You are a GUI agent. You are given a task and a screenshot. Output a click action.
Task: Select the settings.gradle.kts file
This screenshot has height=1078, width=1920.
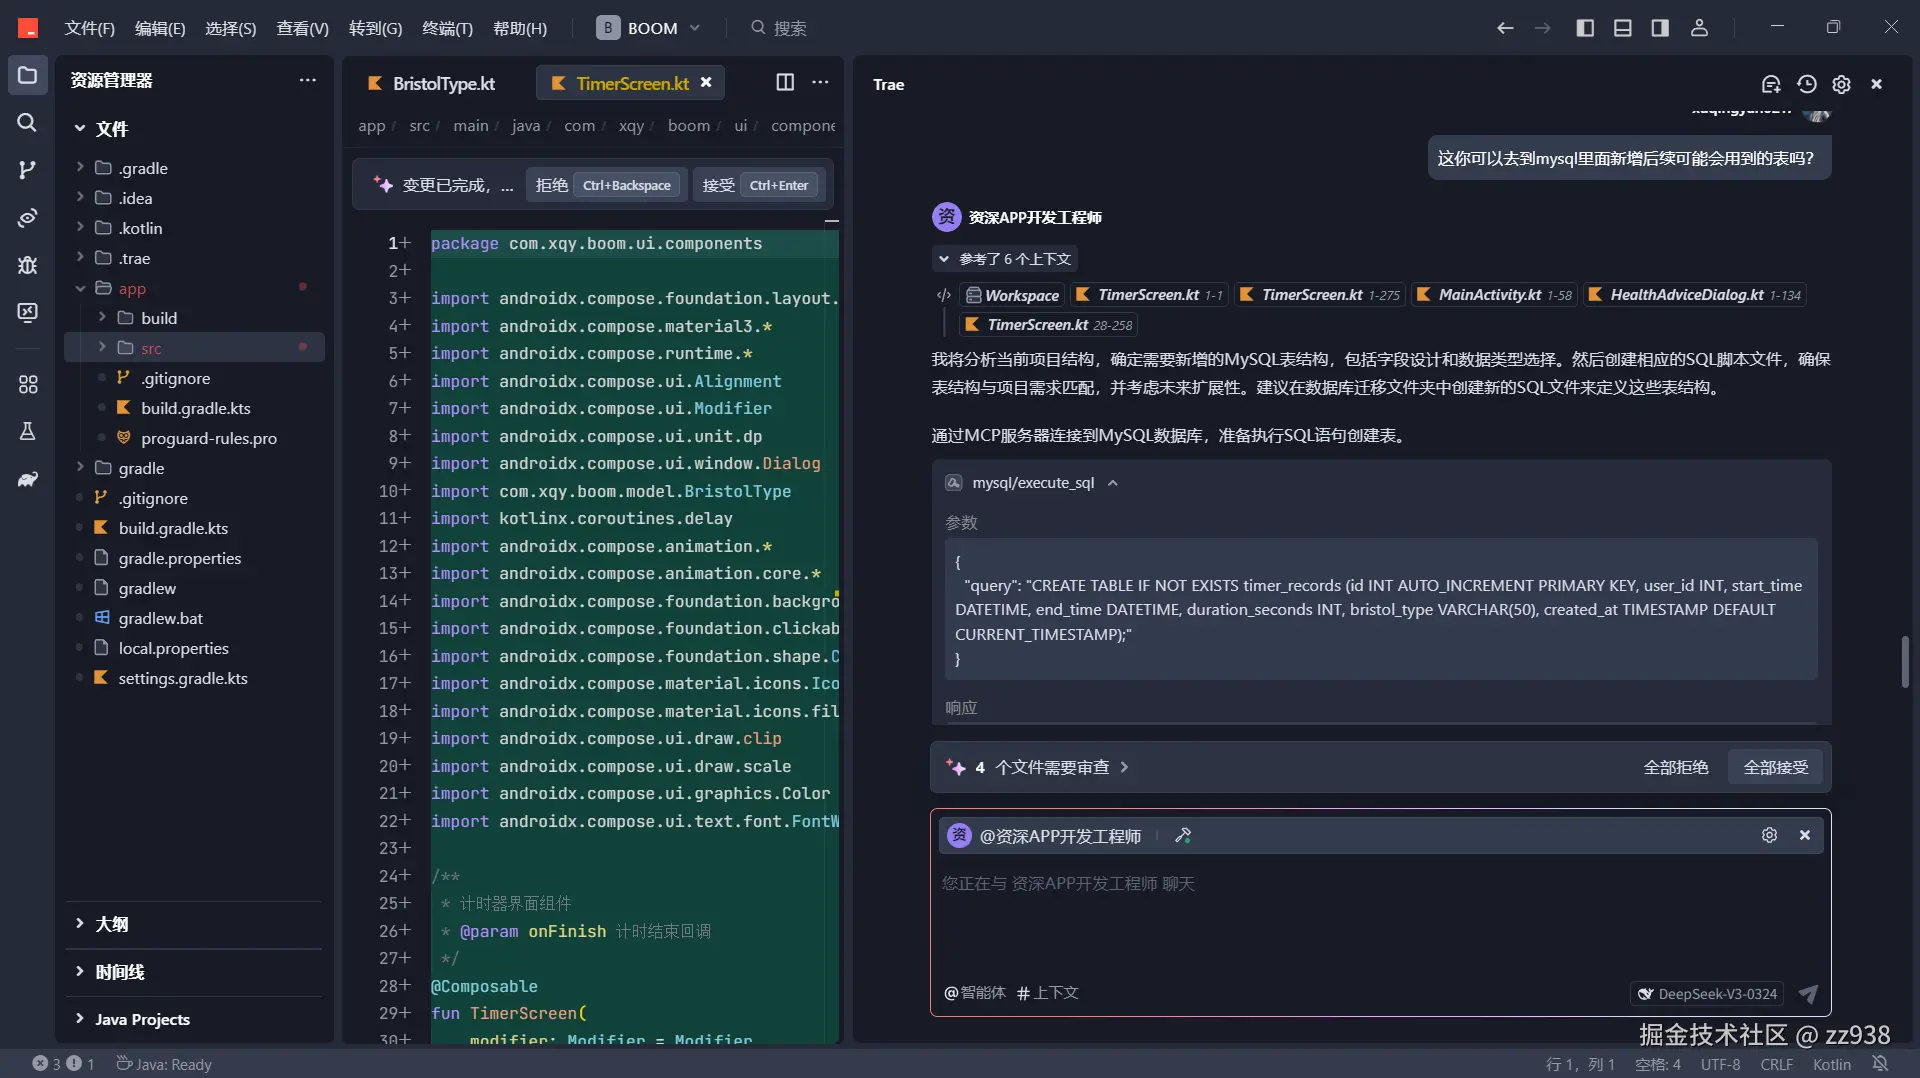[x=183, y=678]
